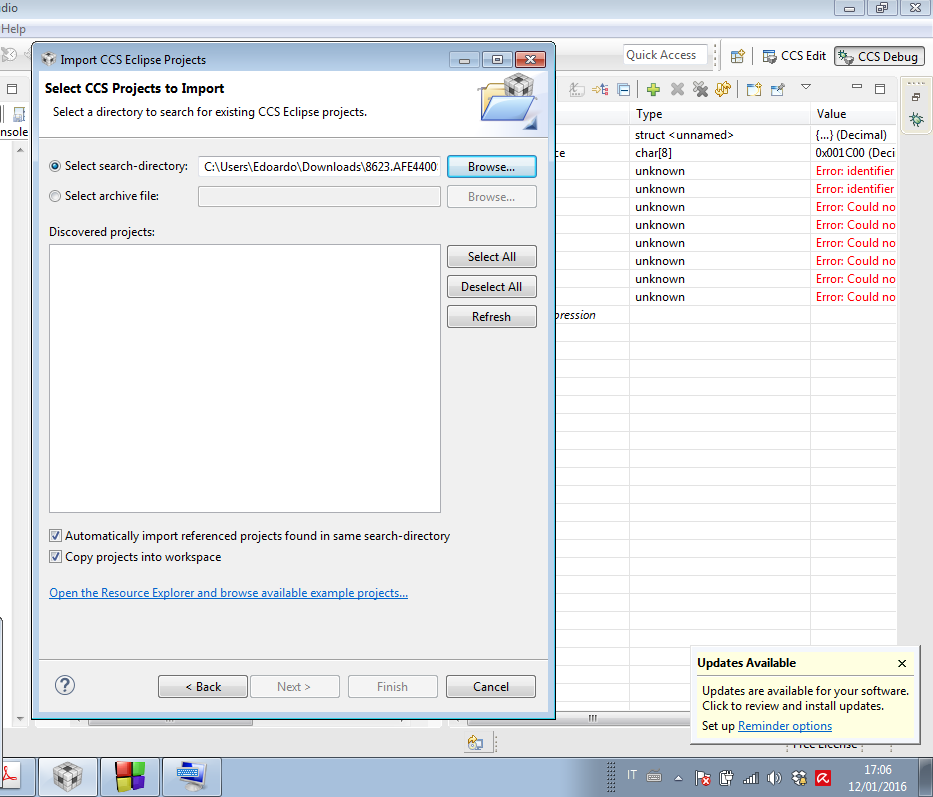This screenshot has height=797, width=933.
Task: Click the Deselect All button
Action: (x=491, y=287)
